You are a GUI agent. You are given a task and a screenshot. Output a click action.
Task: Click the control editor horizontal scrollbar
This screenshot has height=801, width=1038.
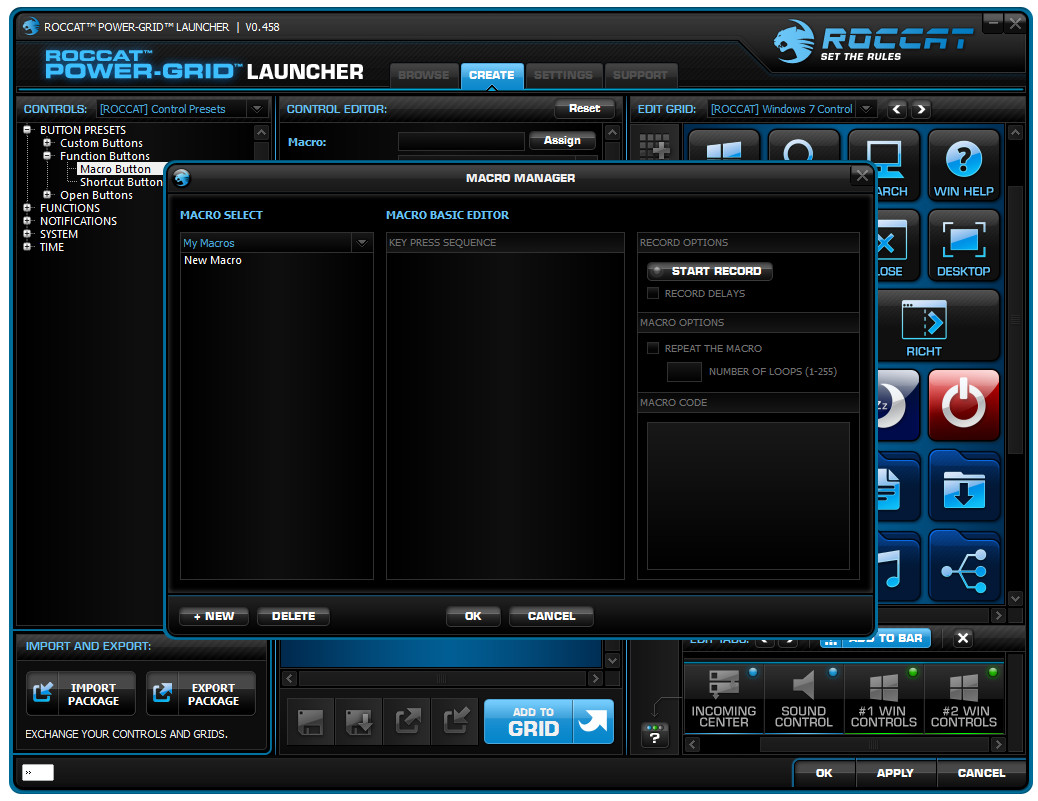tap(442, 679)
